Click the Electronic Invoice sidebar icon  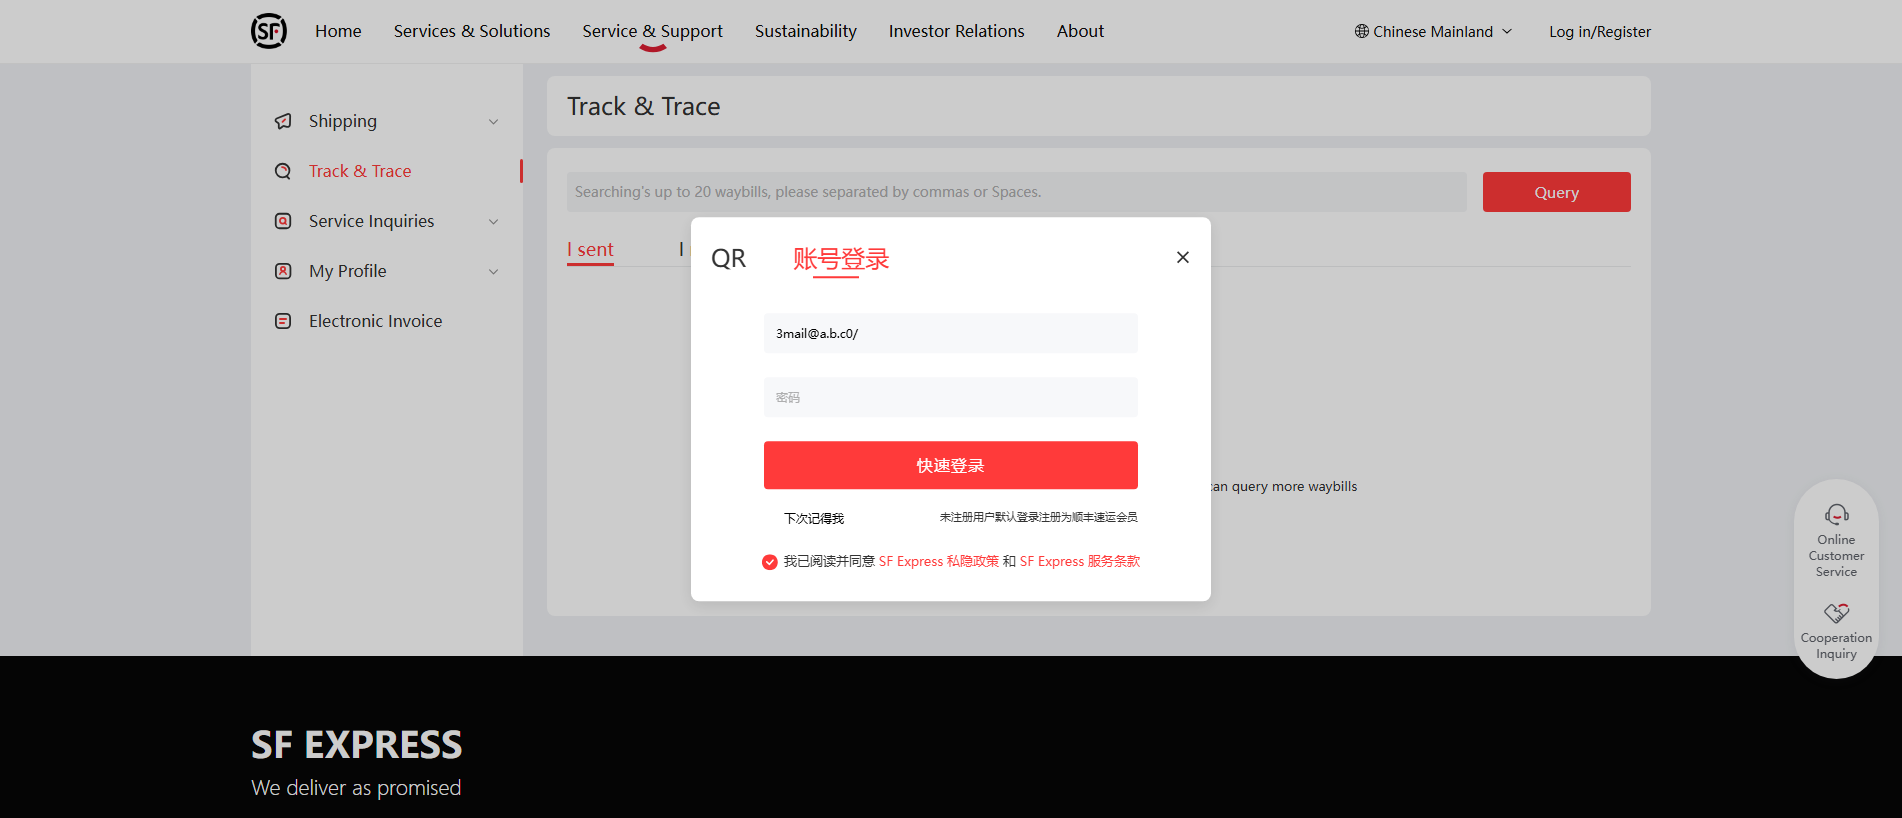(x=283, y=321)
